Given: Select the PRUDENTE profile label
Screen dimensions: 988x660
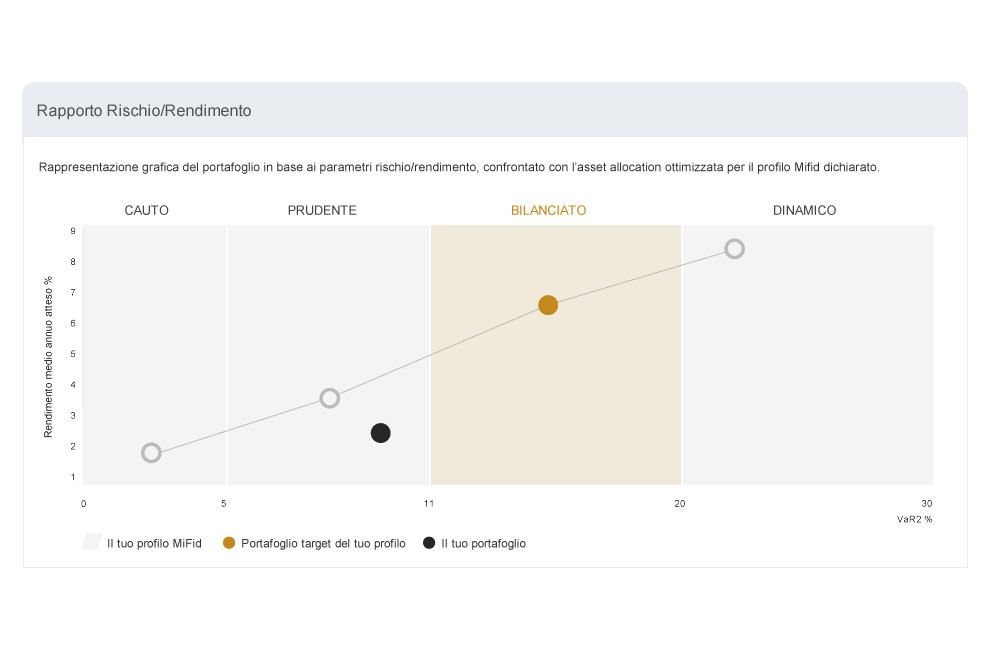Looking at the screenshot, I should coord(322,211).
